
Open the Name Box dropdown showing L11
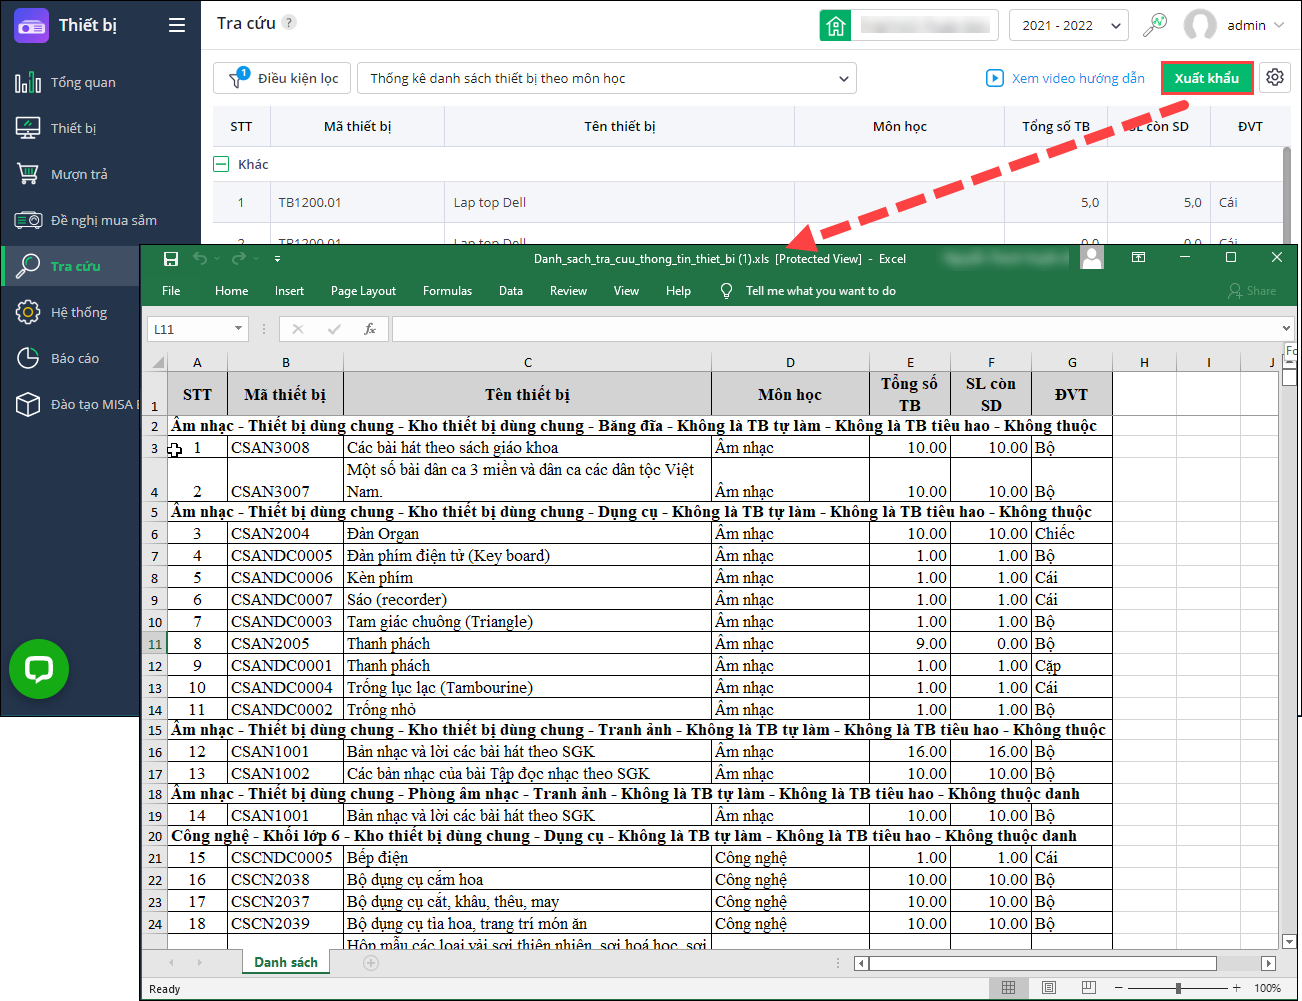pyautogui.click(x=238, y=329)
